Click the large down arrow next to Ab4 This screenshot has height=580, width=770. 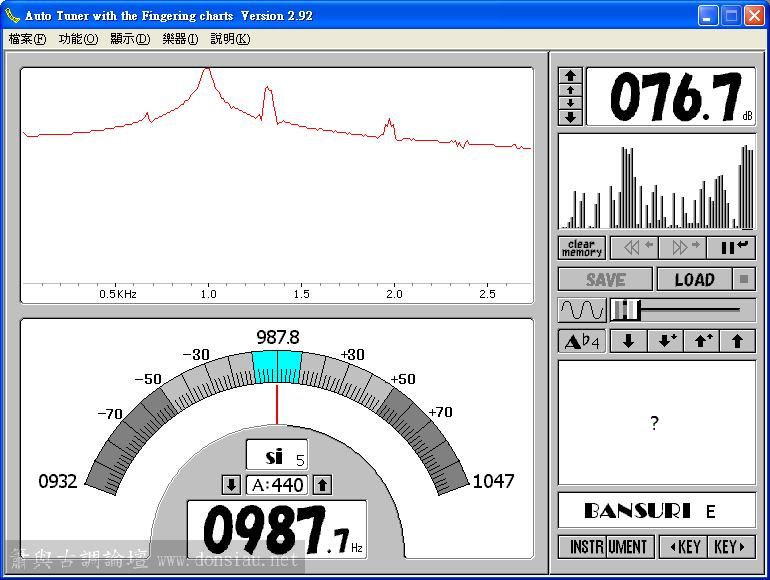click(x=628, y=341)
